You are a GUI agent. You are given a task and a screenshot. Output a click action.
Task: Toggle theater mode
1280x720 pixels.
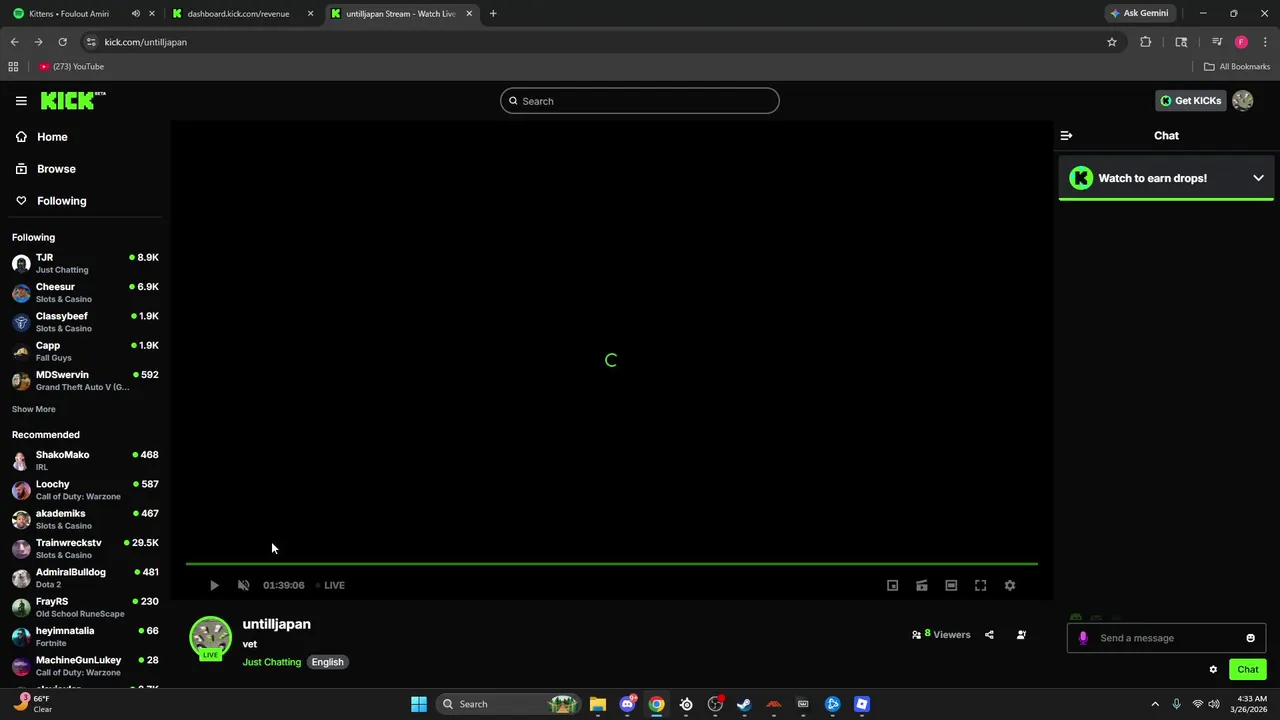coord(951,585)
